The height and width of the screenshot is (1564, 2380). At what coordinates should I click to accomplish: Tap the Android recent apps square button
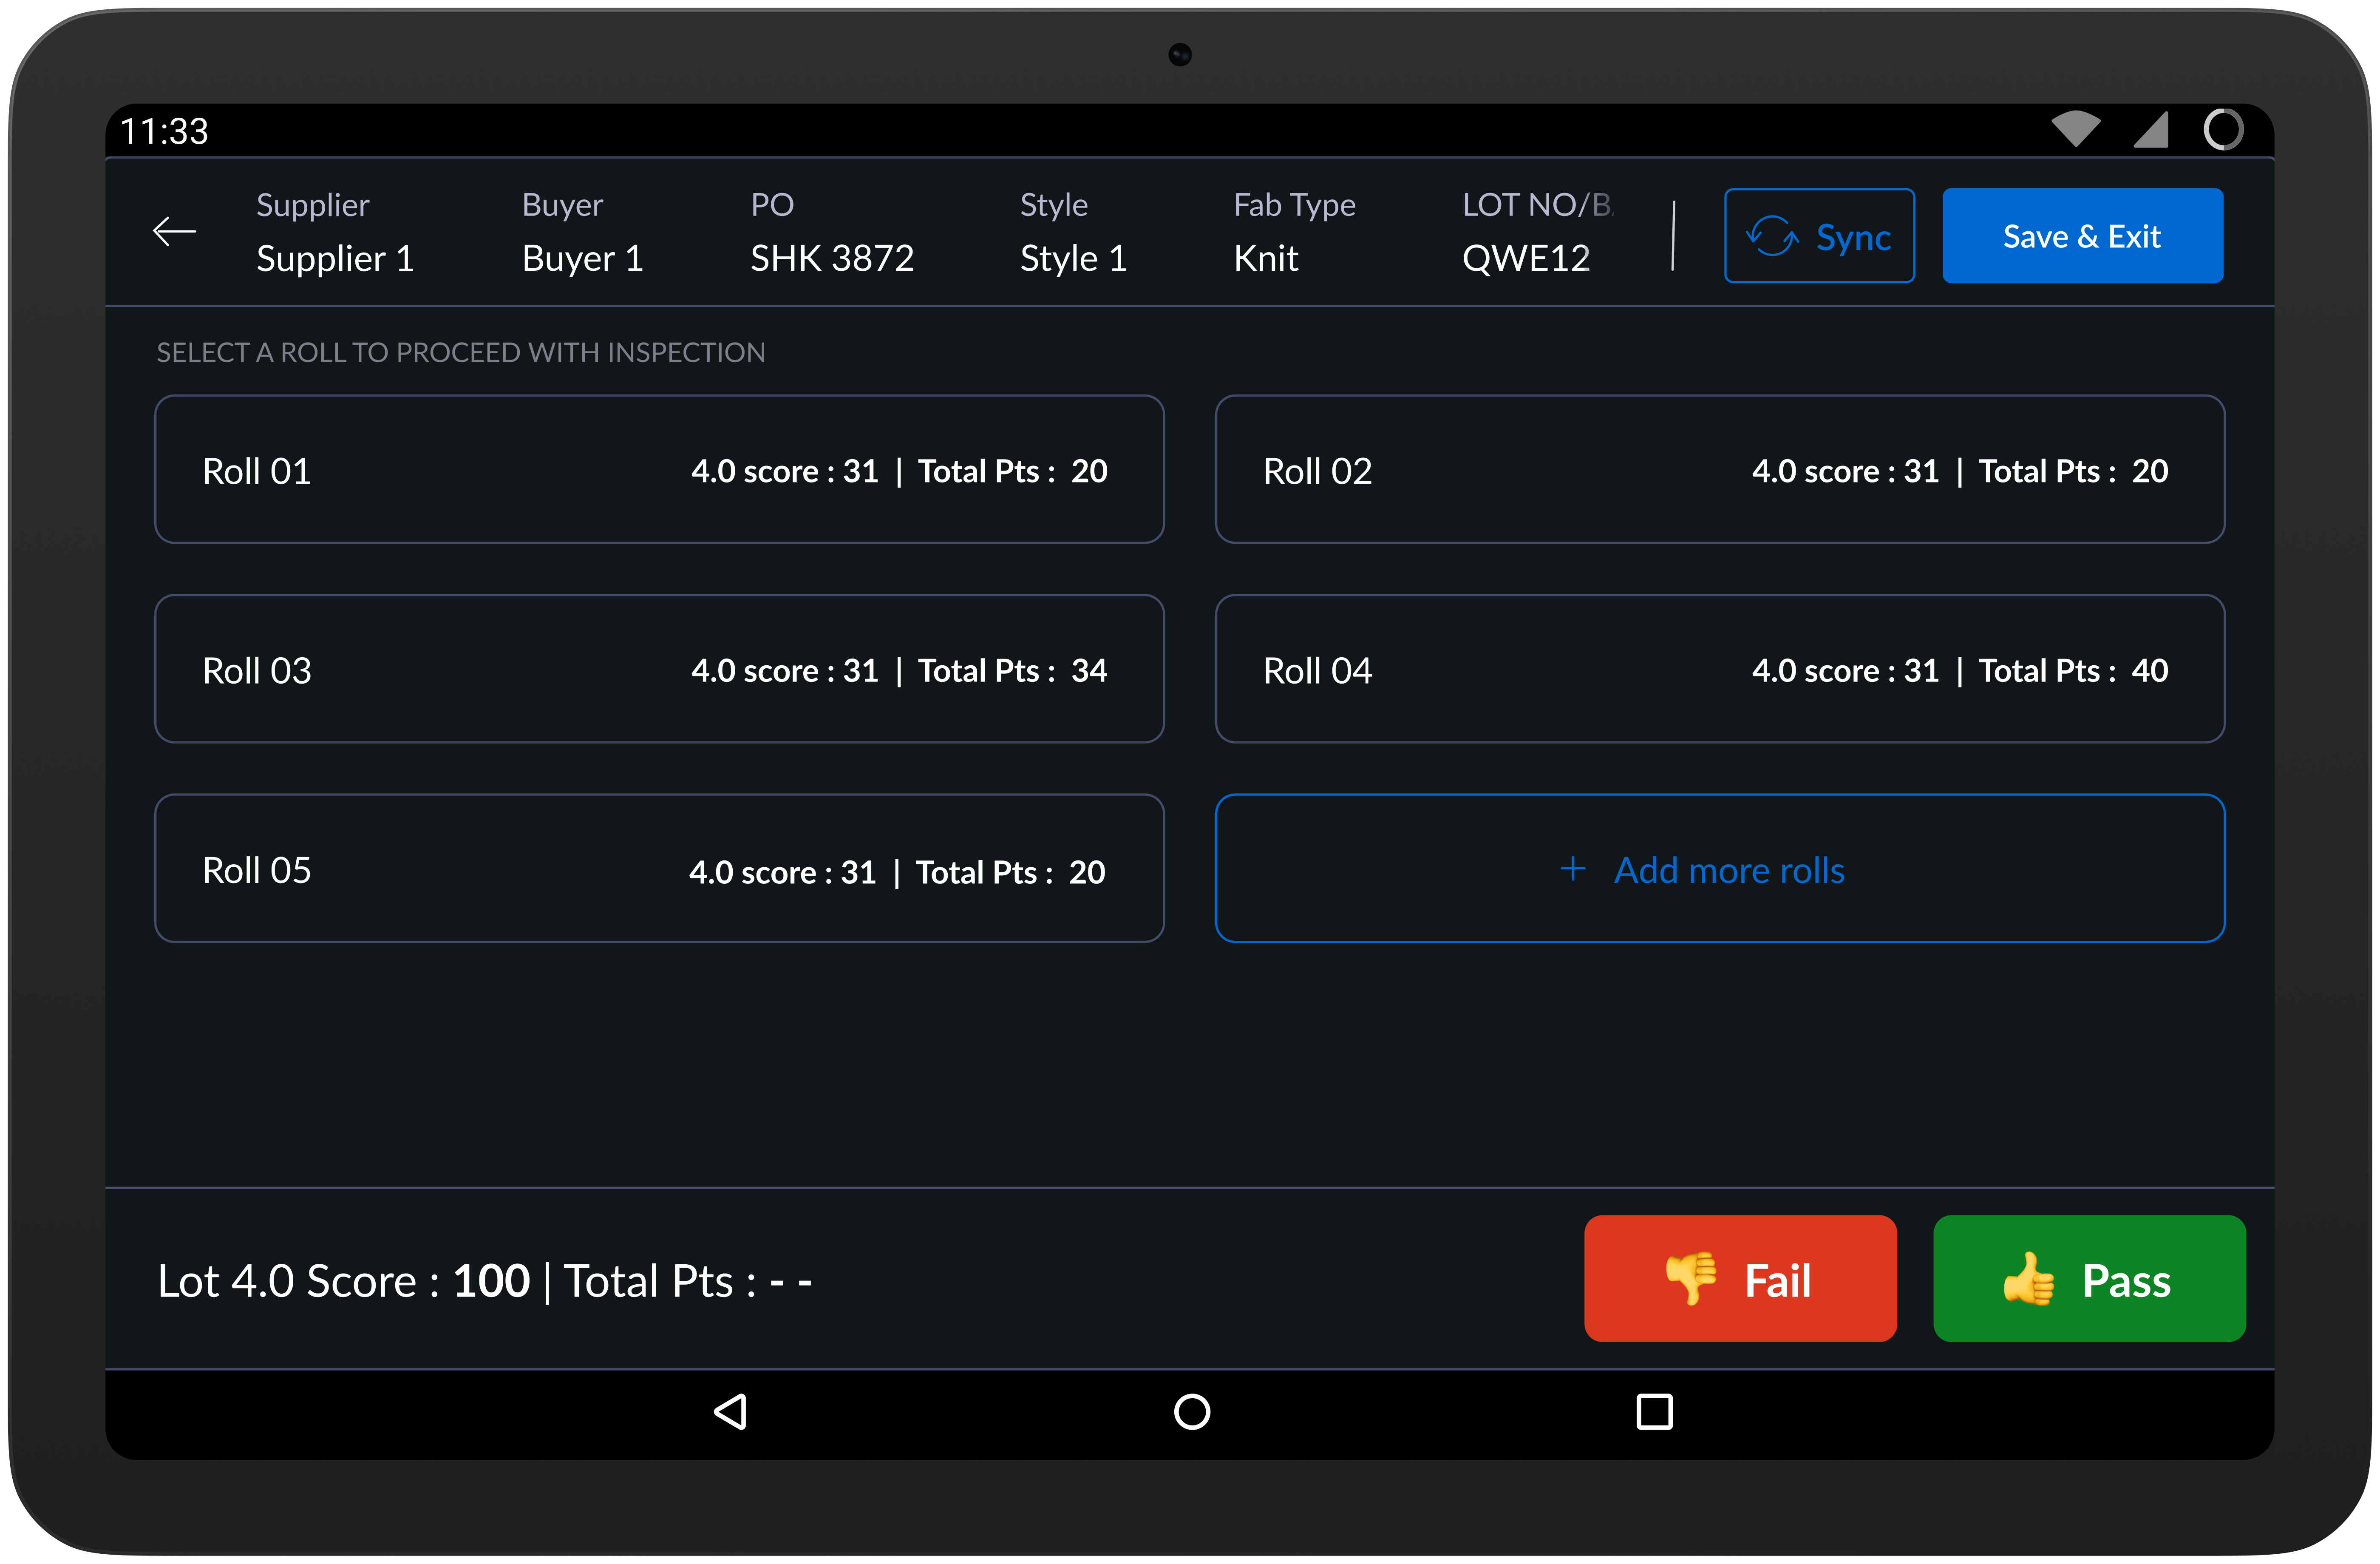tap(1654, 1412)
